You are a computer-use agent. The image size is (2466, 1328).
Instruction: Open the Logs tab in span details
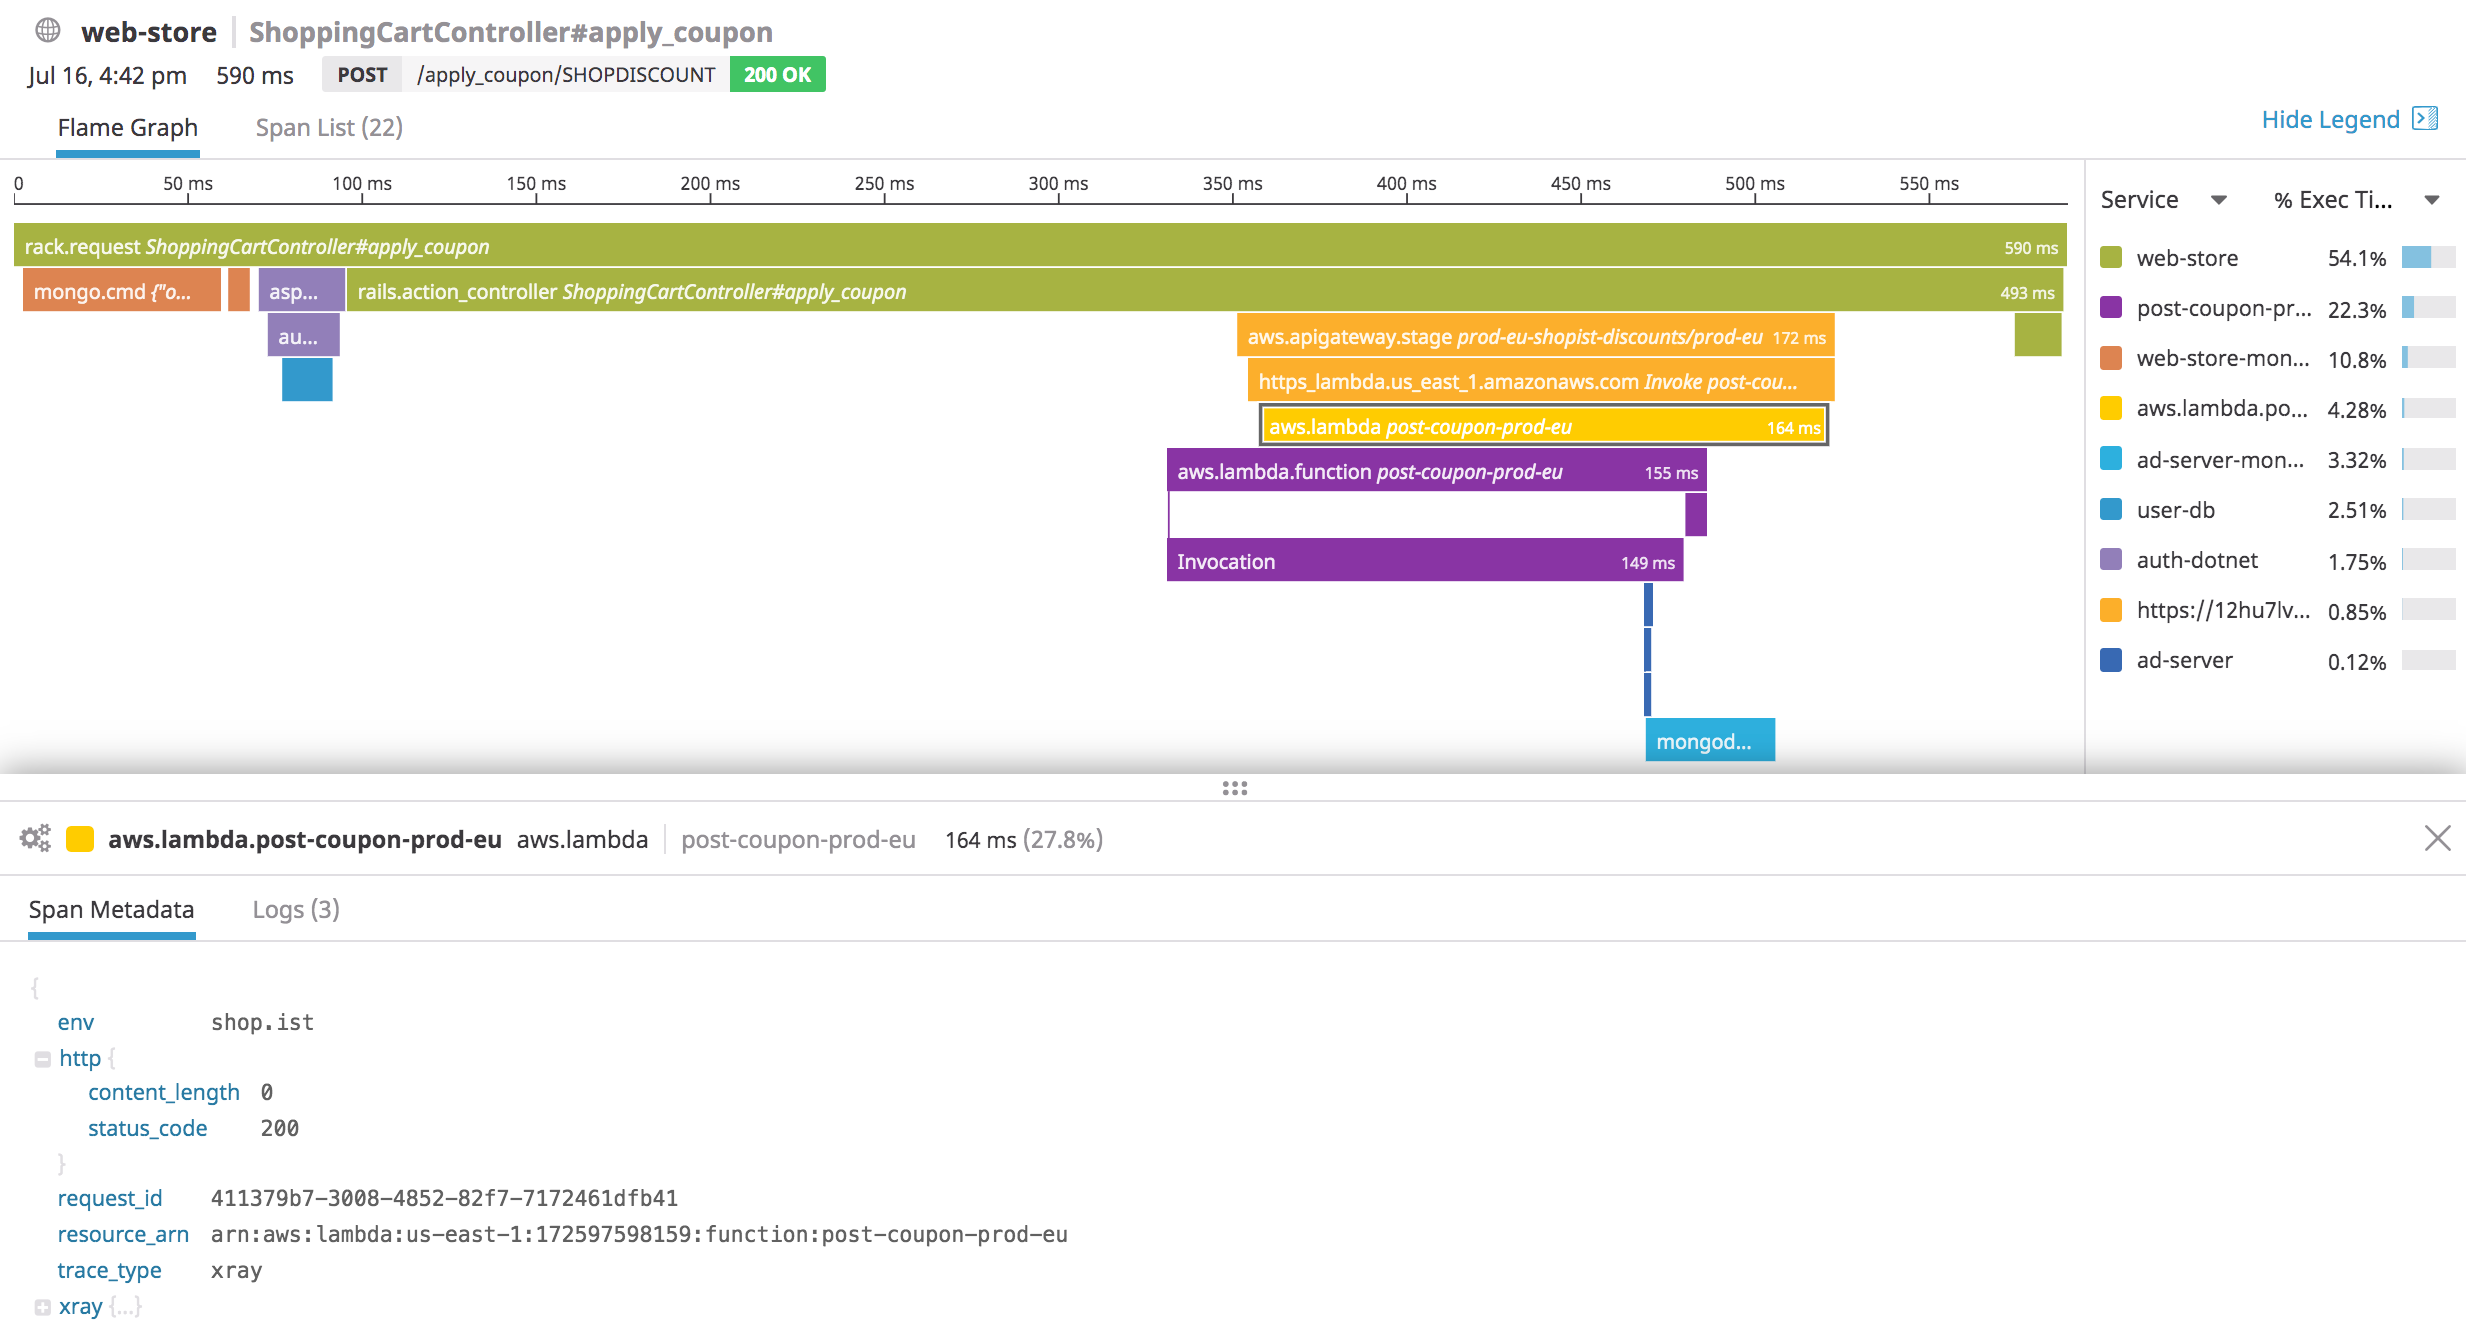(x=295, y=910)
